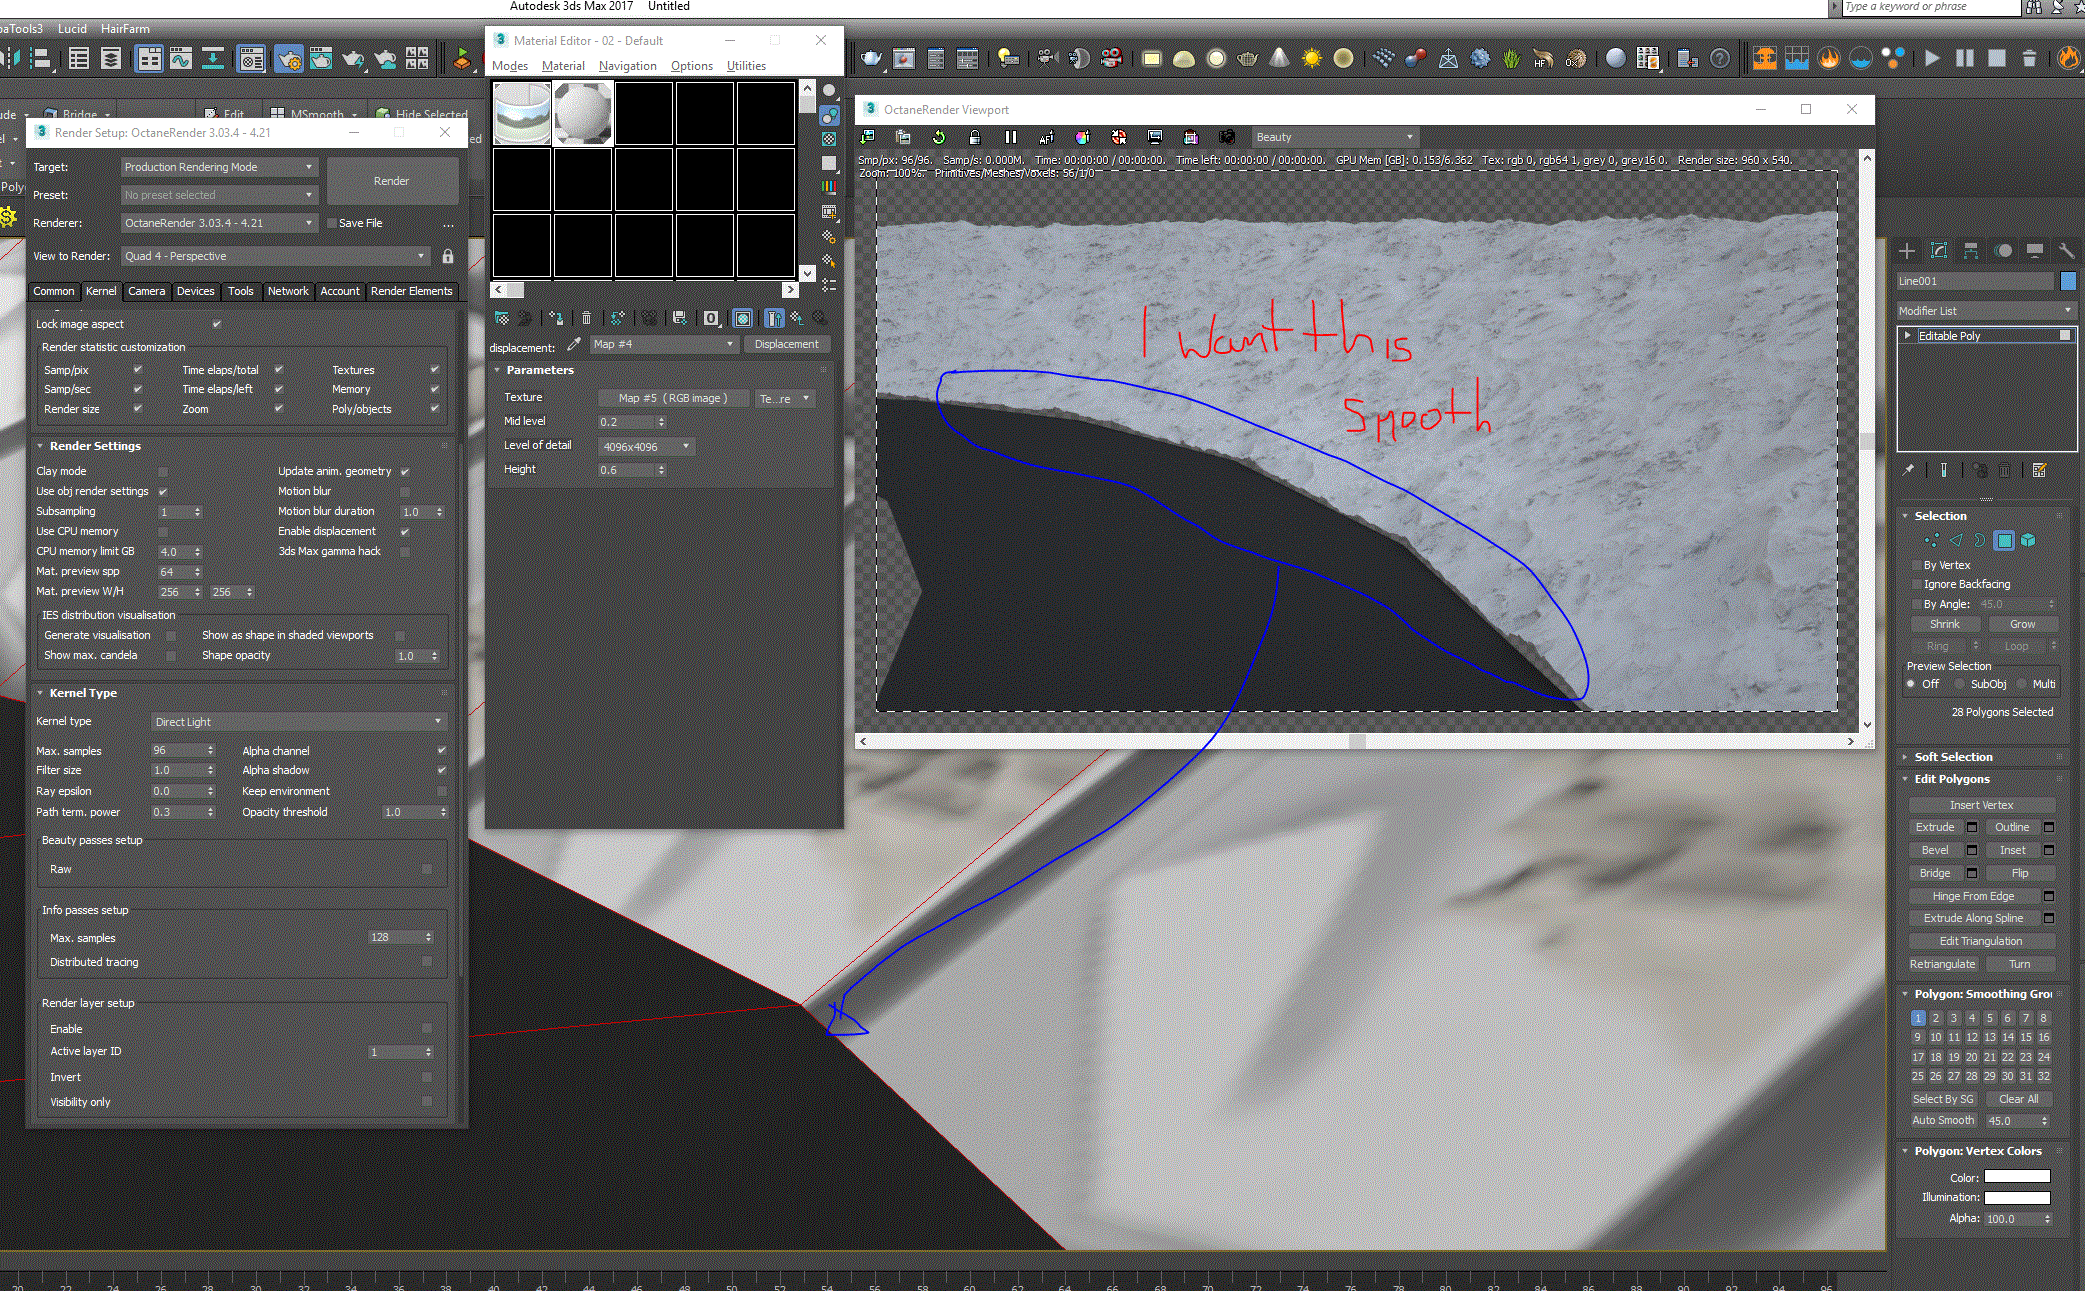This screenshot has height=1291, width=2085.
Task: Toggle Alpha channel checkbox
Action: [x=441, y=751]
